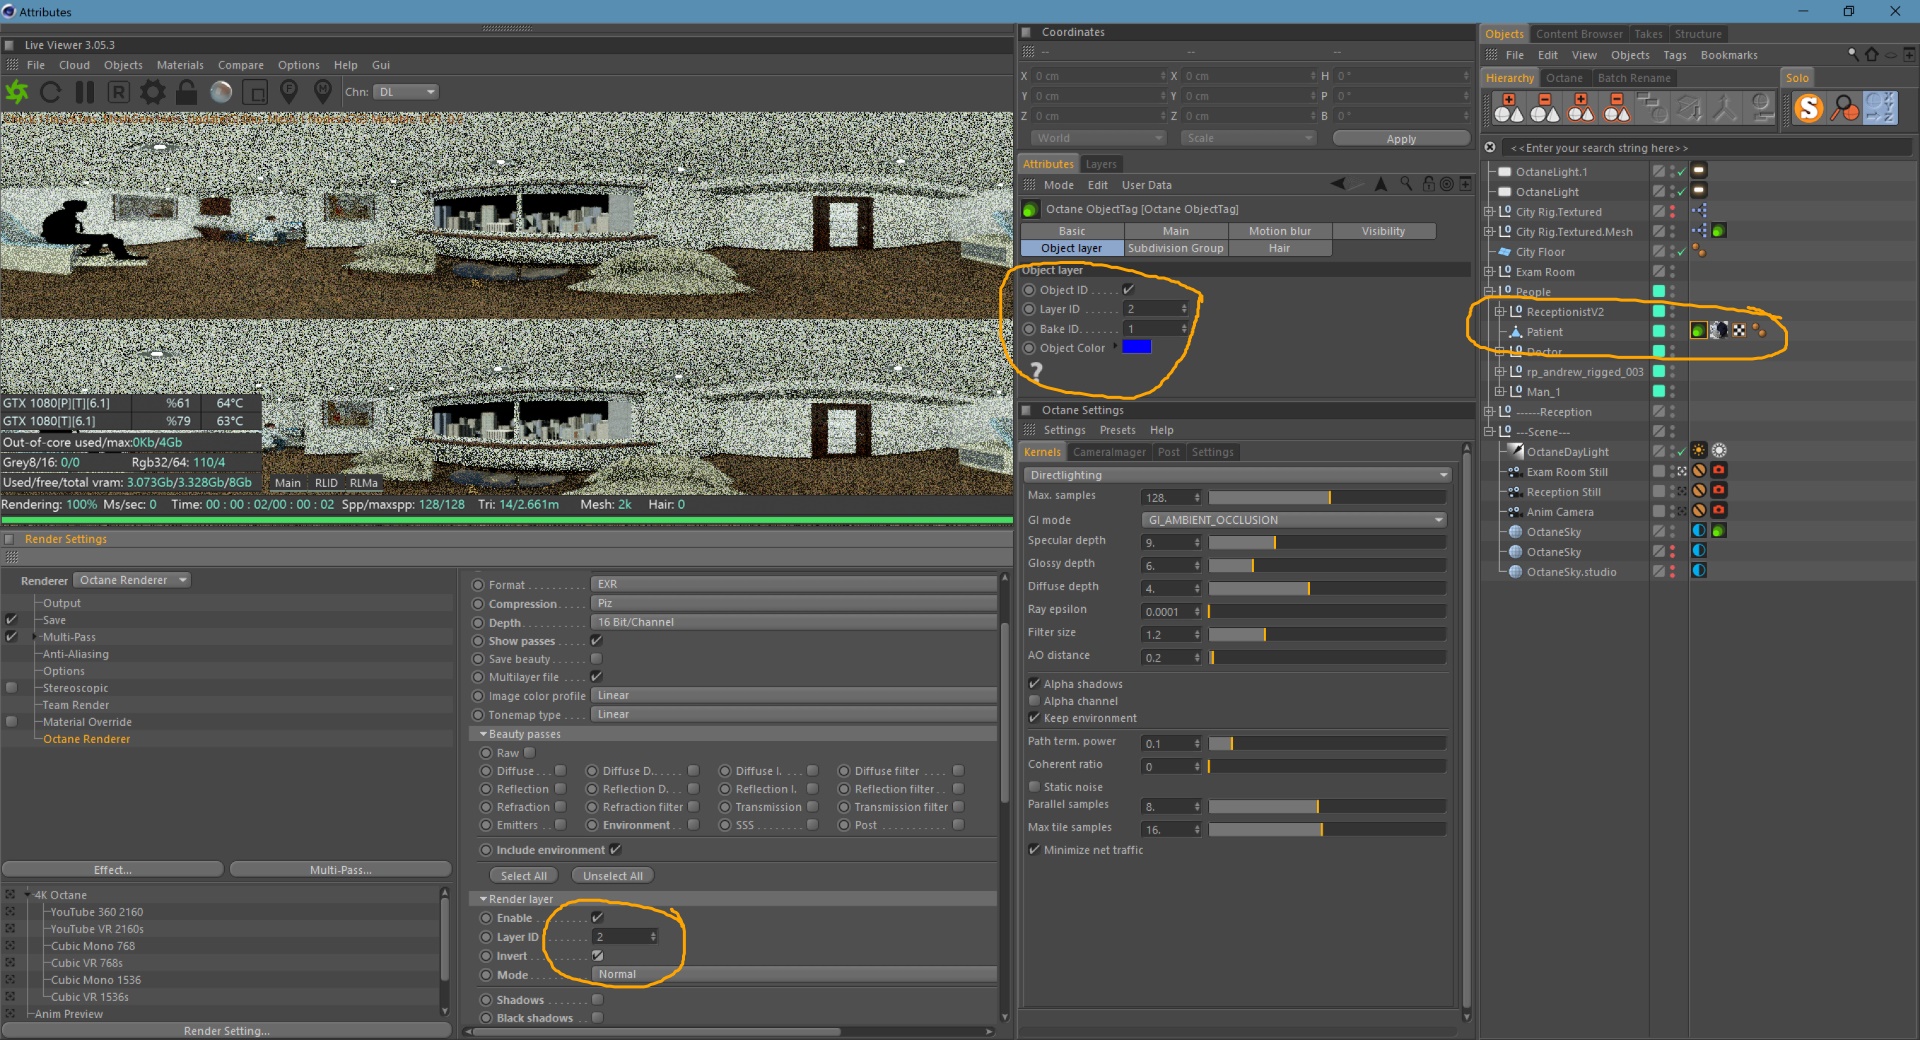Activate the focus picker pin (F)
The height and width of the screenshot is (1040, 1920).
pyautogui.click(x=289, y=92)
